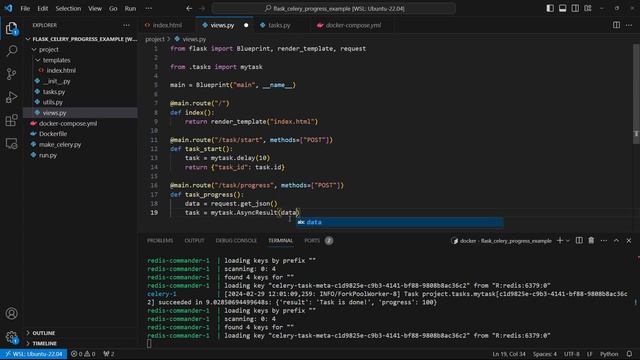Viewport: 640px width, 360px height.
Task: Toggle secondary side bar layout icon
Action: coord(575,8)
